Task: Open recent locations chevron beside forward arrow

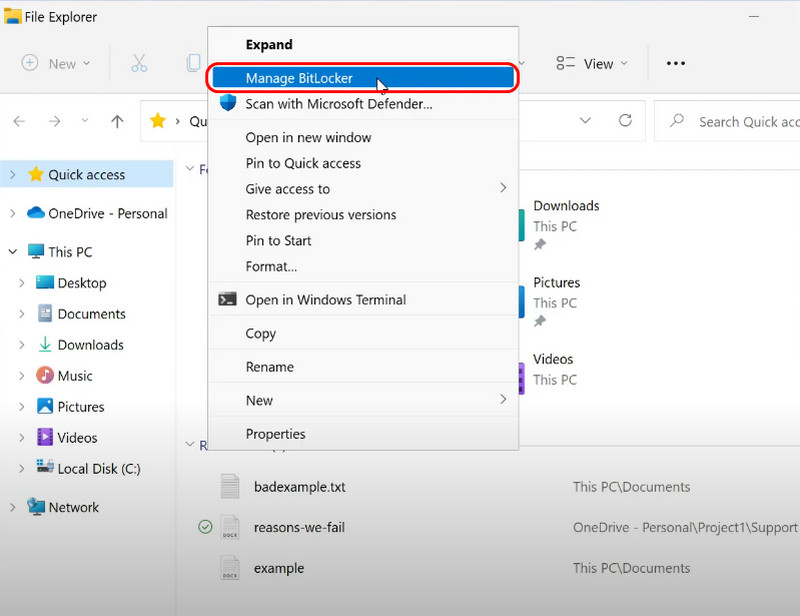Action: [x=85, y=120]
